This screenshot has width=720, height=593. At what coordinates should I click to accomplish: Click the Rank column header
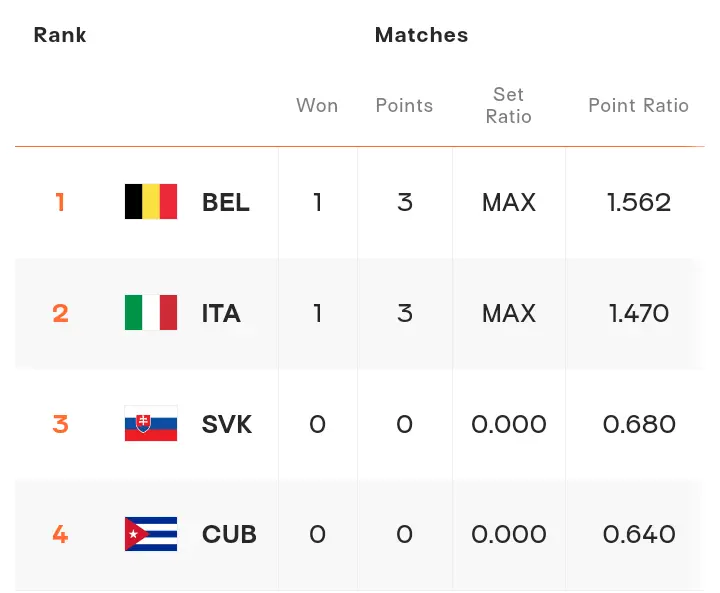60,35
